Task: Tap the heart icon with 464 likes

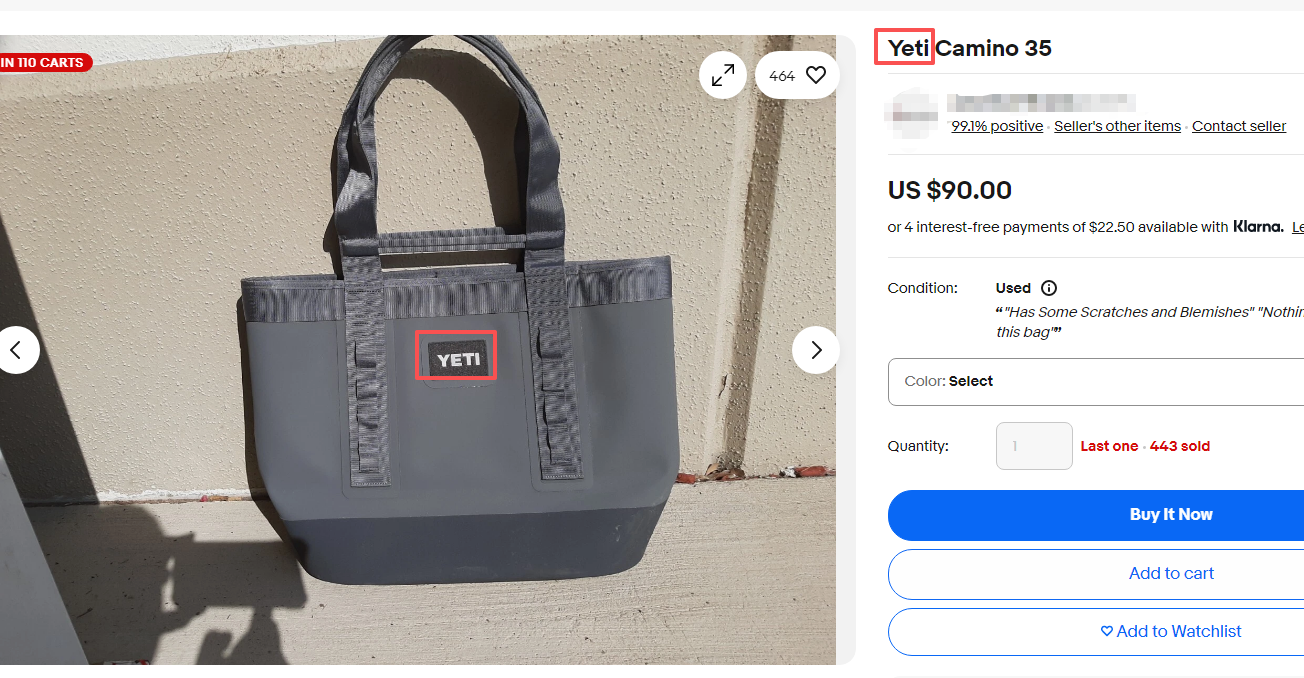Action: [x=797, y=75]
